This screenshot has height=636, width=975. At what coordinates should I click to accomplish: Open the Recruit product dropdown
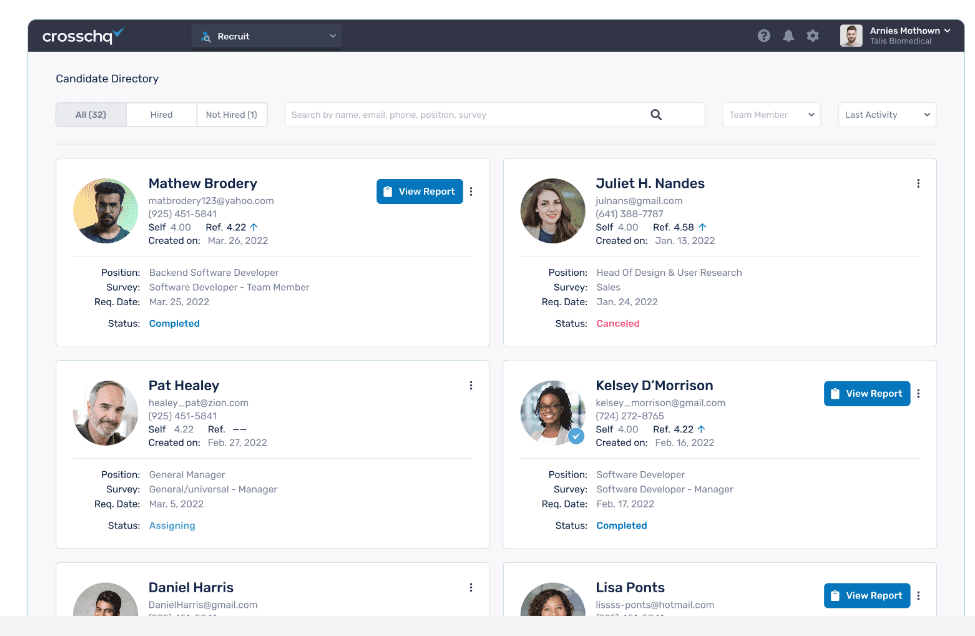tap(267, 37)
